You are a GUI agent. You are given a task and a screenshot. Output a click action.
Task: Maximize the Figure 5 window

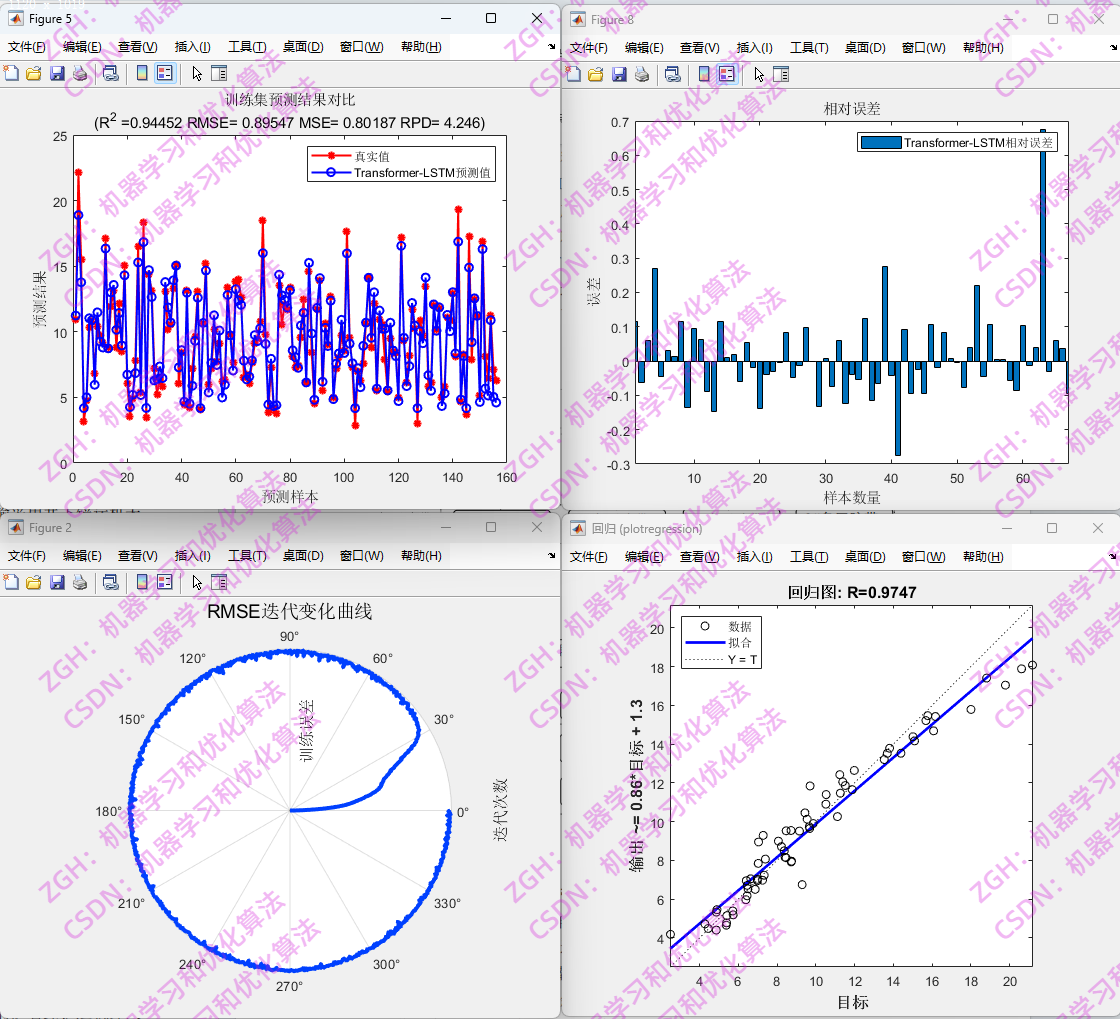(491, 18)
